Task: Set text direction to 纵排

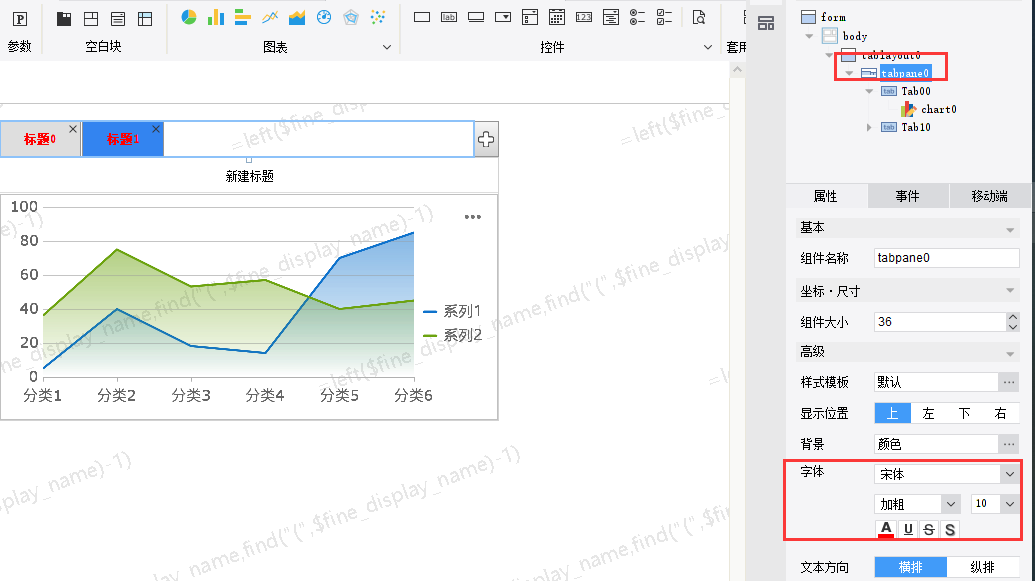Action: (983, 567)
